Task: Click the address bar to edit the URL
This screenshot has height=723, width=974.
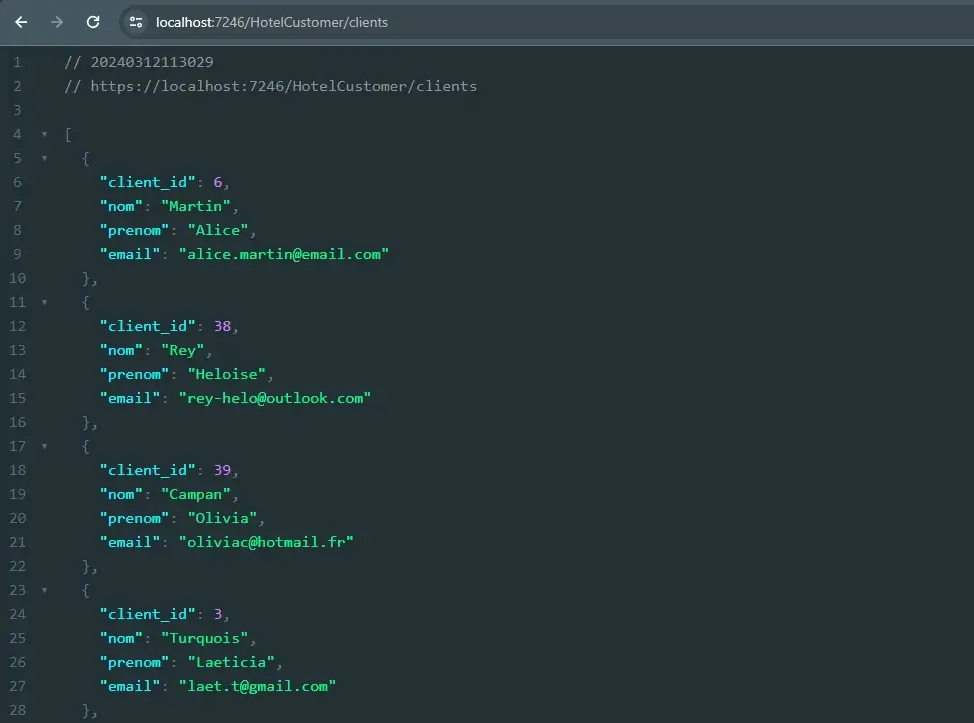Action: tap(300, 21)
